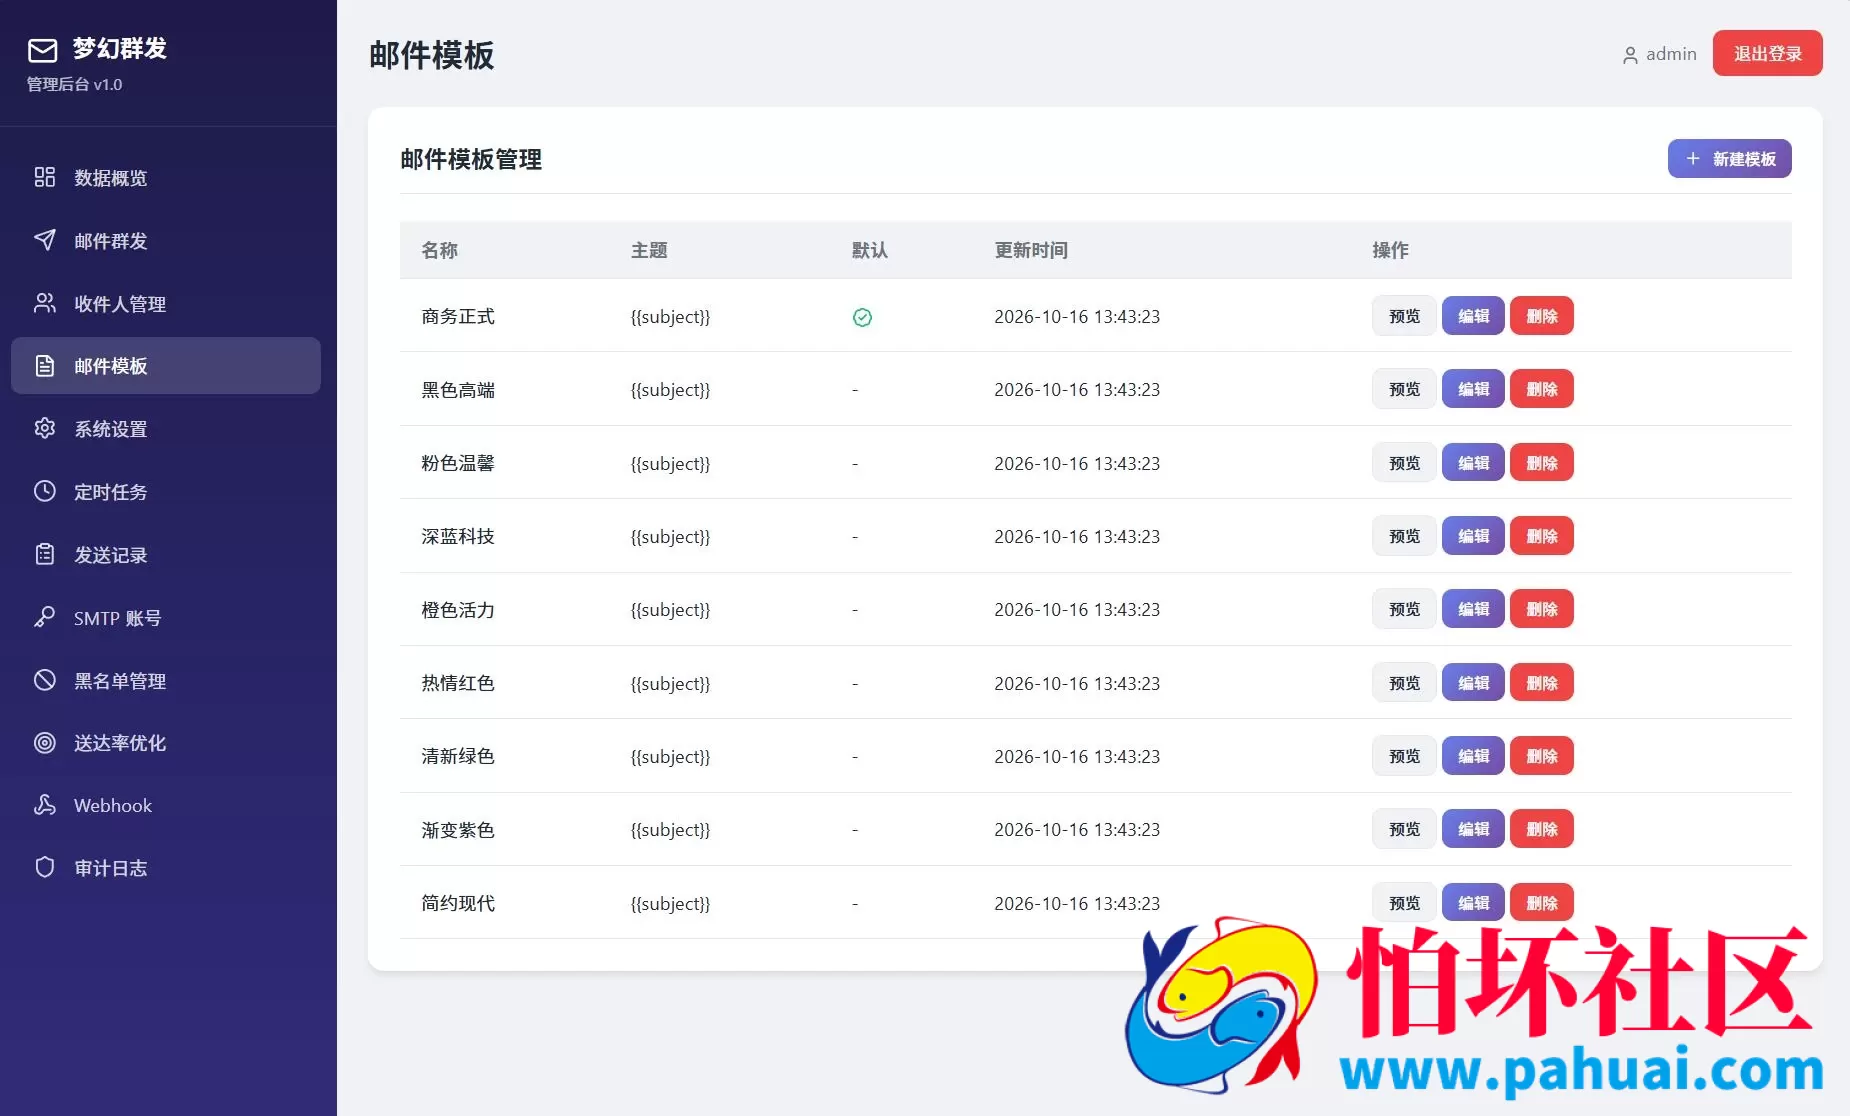The height and width of the screenshot is (1116, 1850).
Task: Click the 更新时间 column header
Action: point(1031,250)
